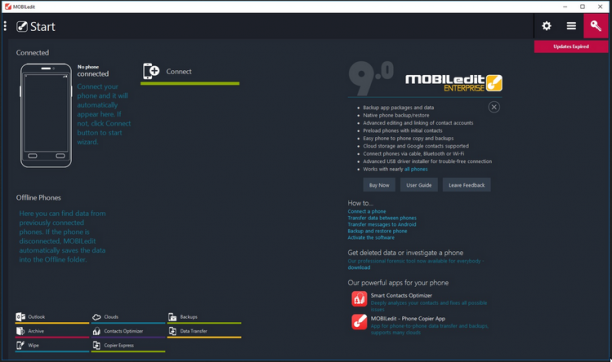Open 'Connect a phone' how-to link

366,211
